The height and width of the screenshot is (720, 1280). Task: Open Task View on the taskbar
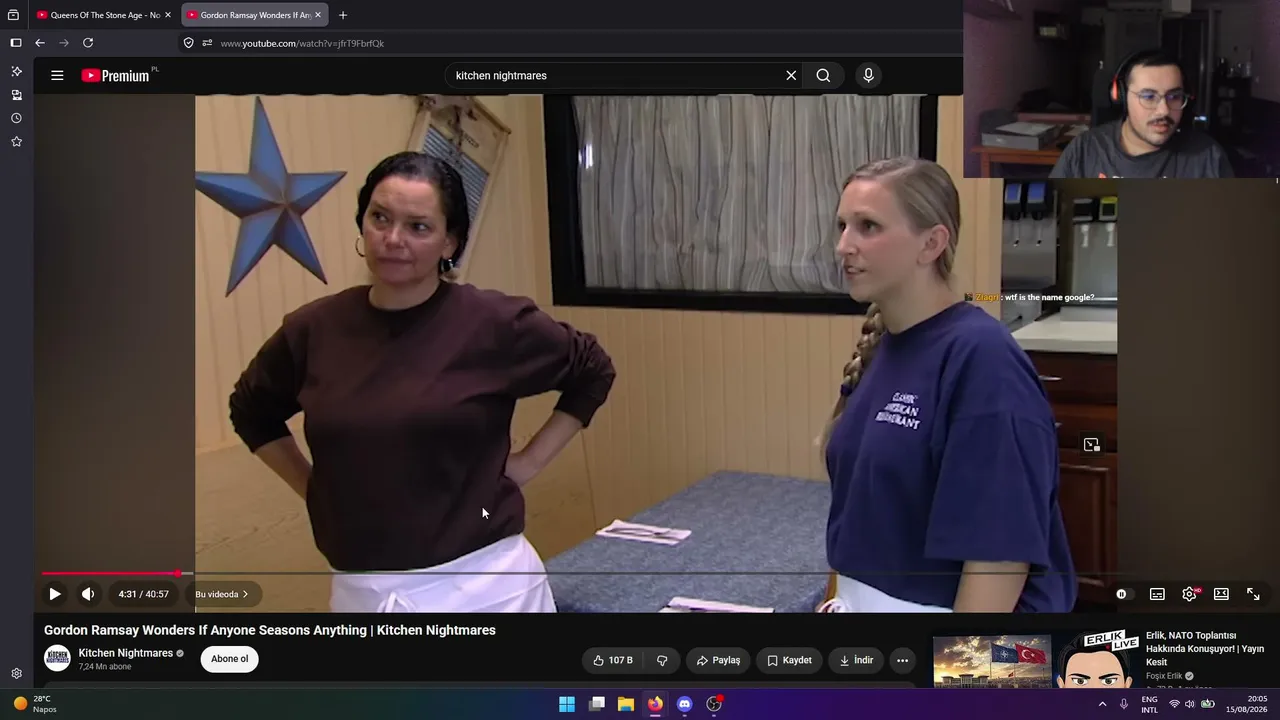click(x=597, y=704)
